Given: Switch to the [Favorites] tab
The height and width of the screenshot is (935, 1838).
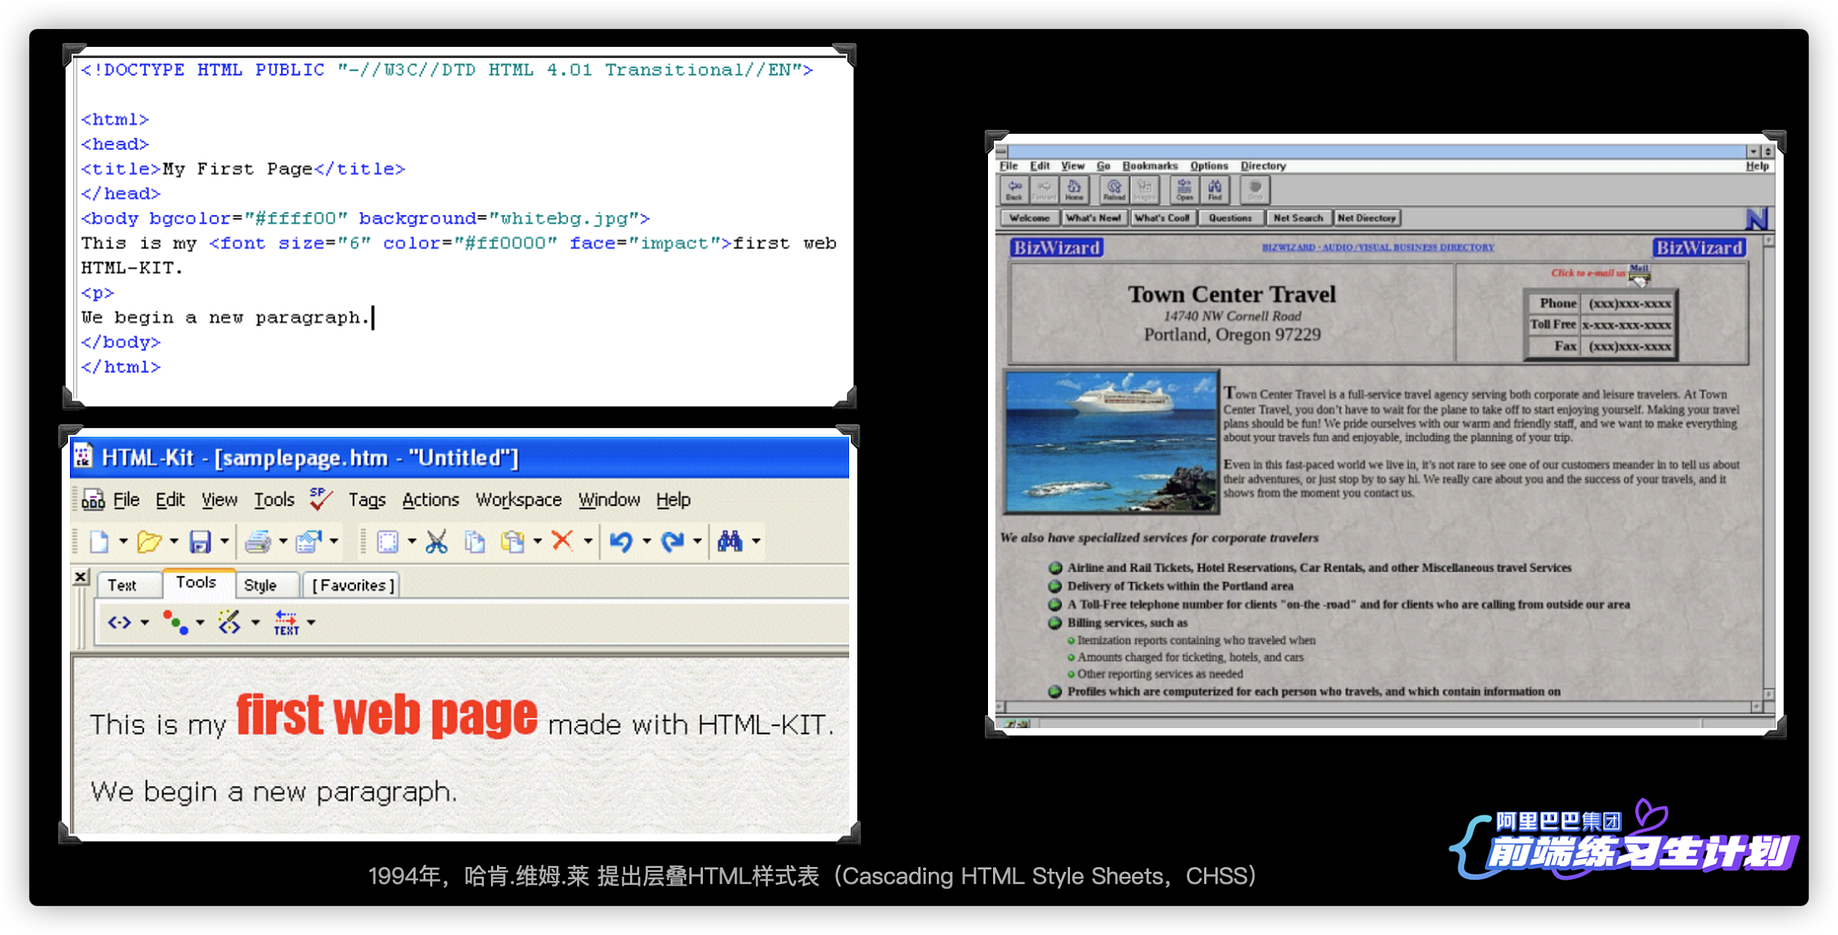Looking at the screenshot, I should point(353,585).
